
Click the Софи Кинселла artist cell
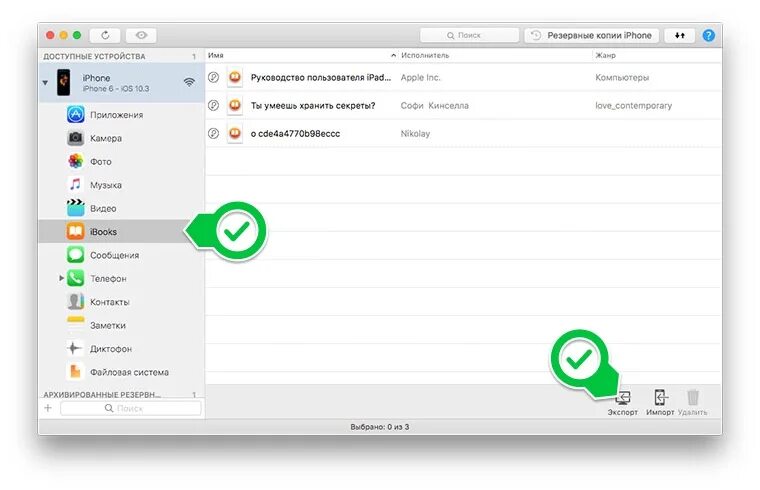434,106
